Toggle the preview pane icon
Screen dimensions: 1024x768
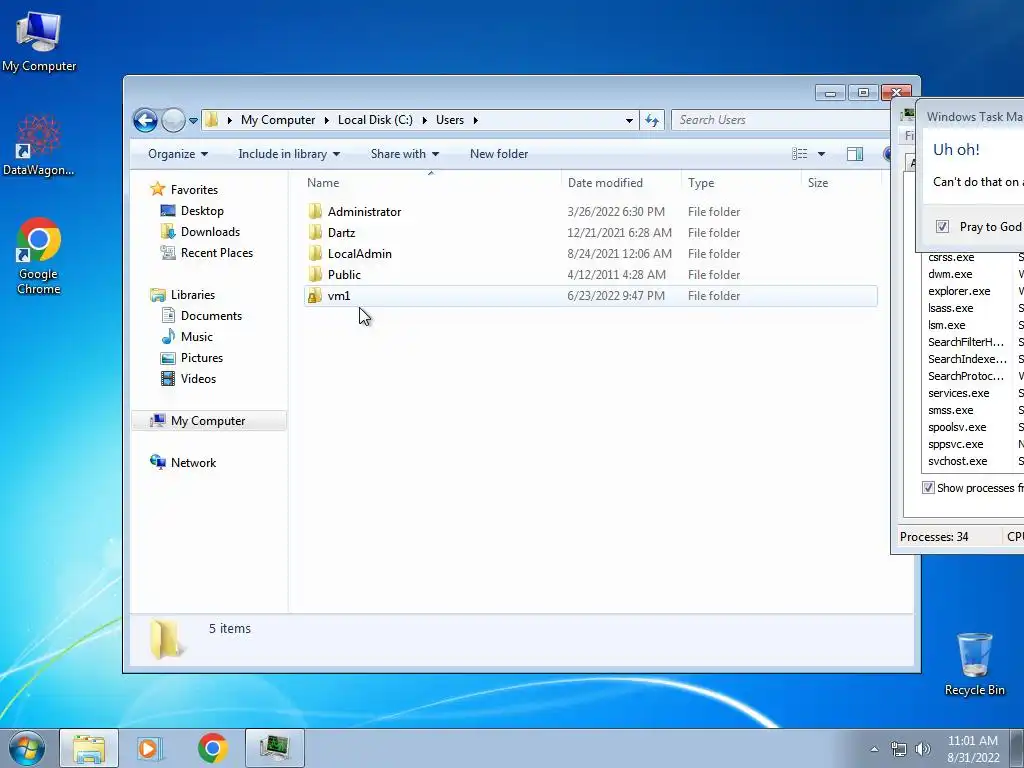[x=855, y=154]
